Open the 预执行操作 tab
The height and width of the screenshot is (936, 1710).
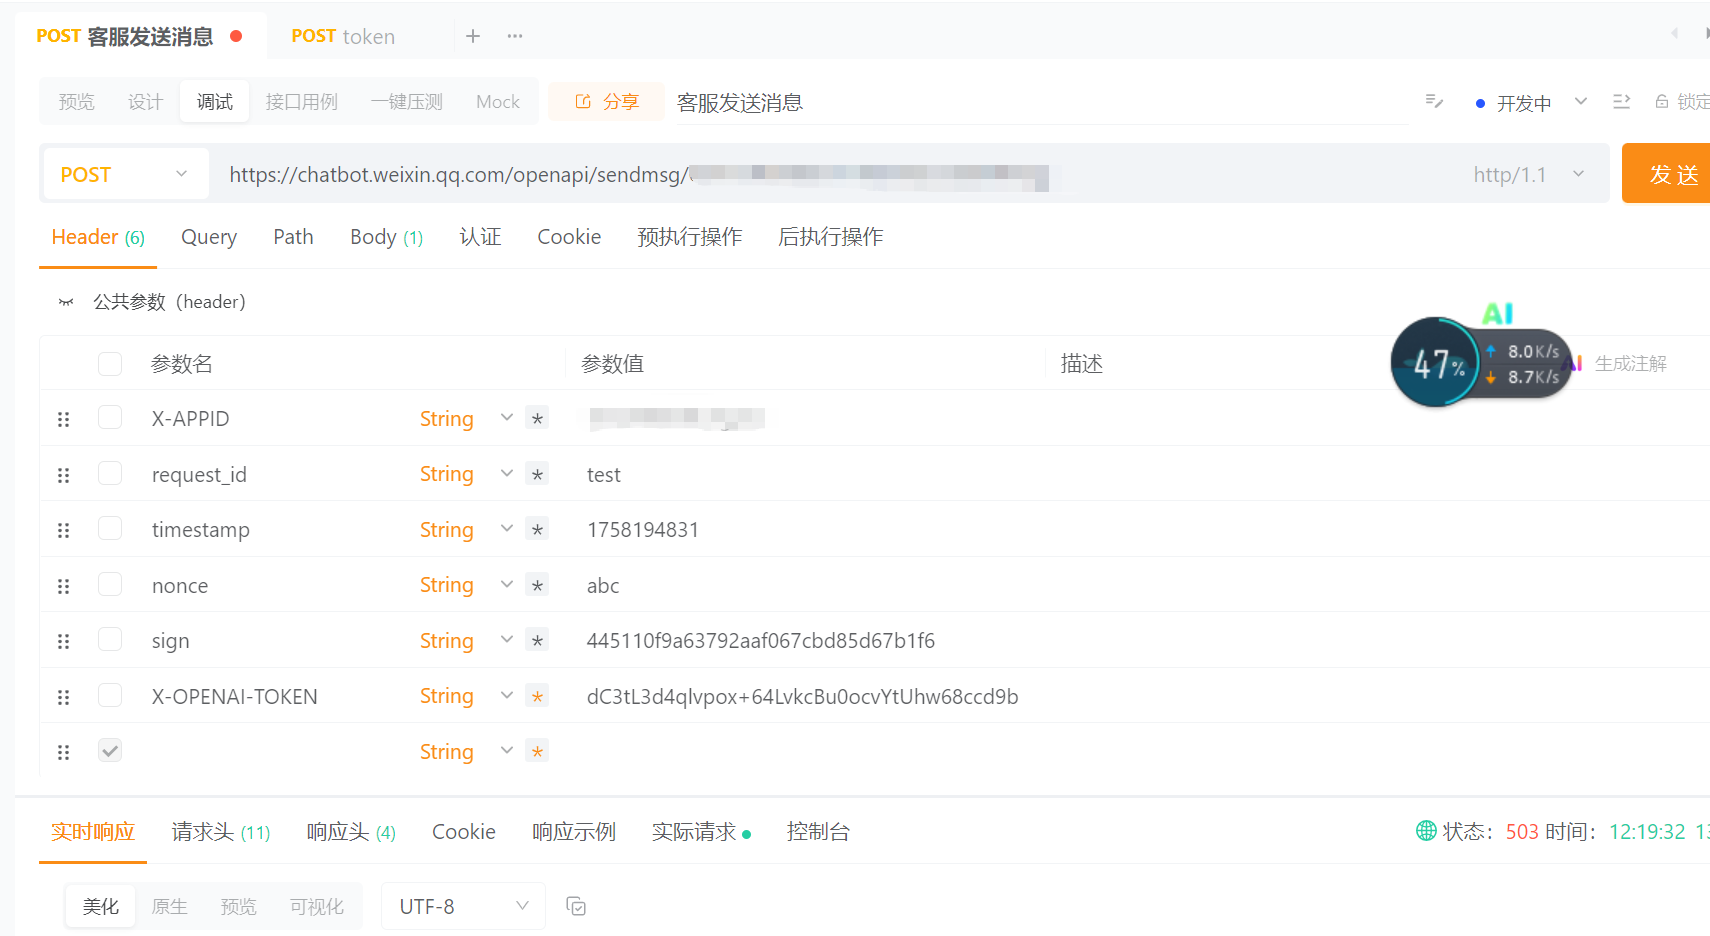(690, 237)
